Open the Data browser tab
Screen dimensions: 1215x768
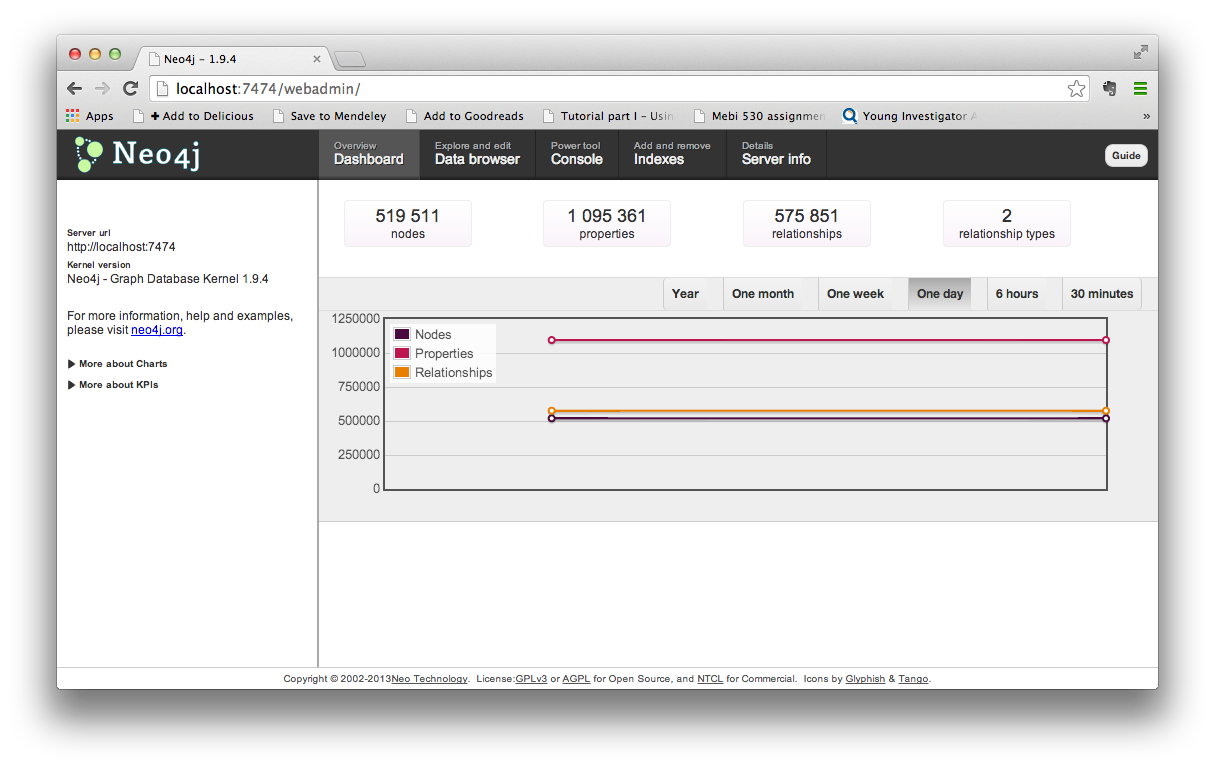pyautogui.click(x=477, y=154)
